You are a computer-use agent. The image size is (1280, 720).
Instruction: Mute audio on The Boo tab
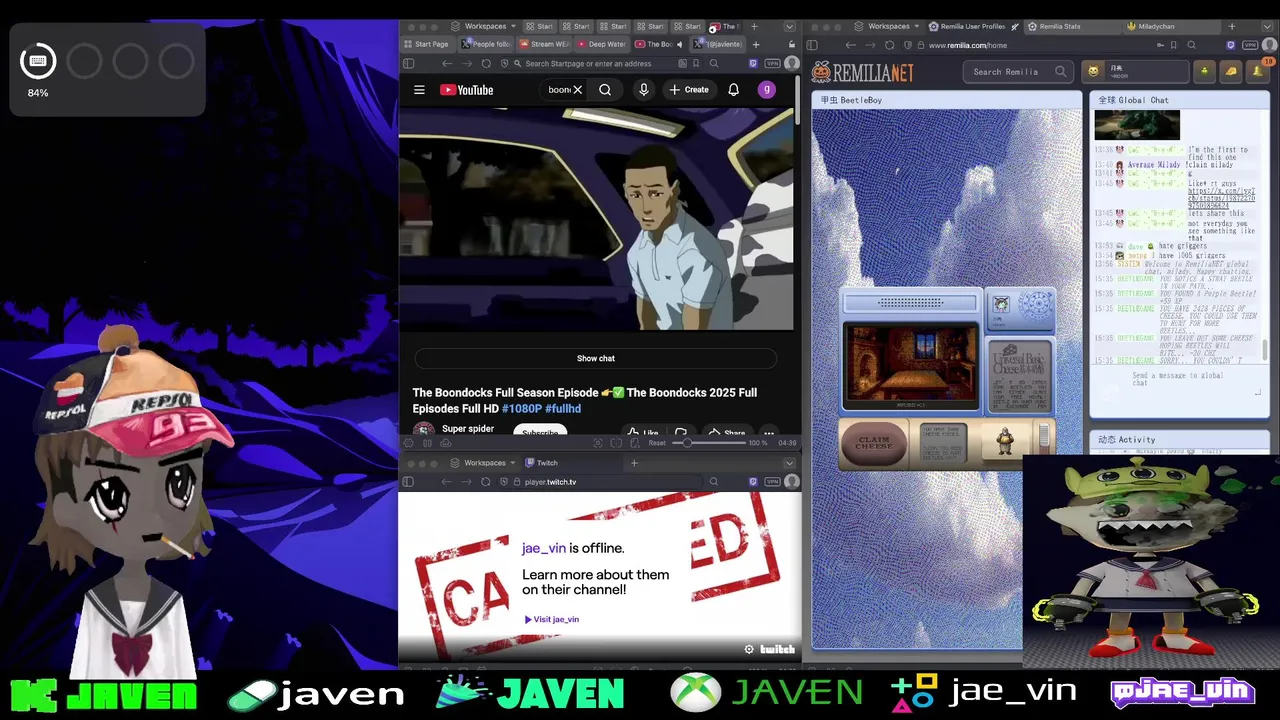pyautogui.click(x=679, y=44)
